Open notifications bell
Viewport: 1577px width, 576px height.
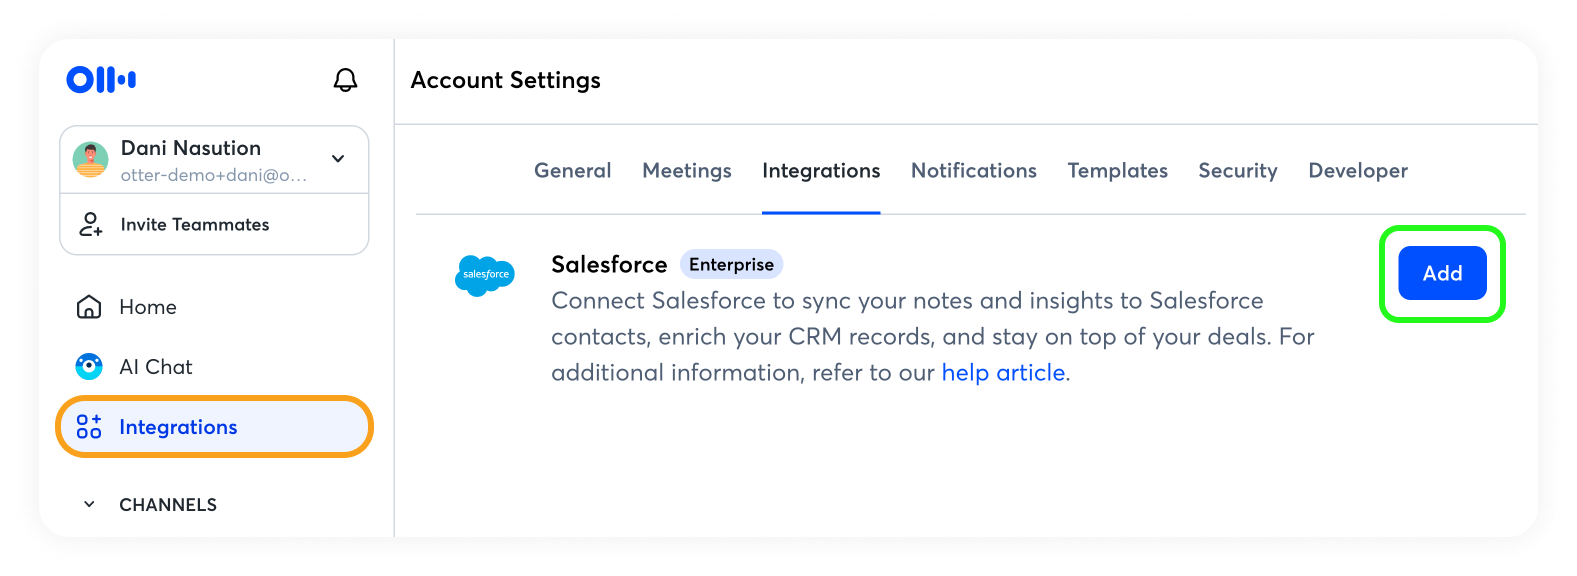coord(345,80)
